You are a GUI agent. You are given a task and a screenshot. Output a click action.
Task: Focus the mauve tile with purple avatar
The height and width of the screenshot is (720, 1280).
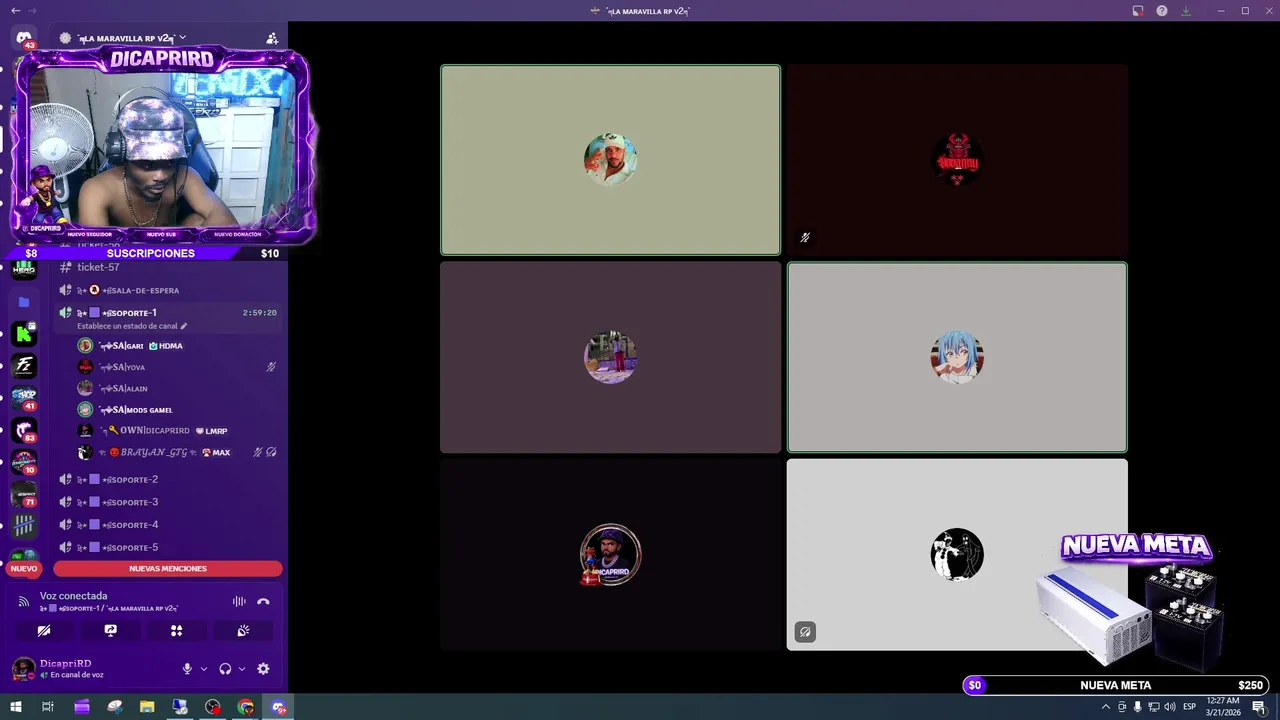610,357
